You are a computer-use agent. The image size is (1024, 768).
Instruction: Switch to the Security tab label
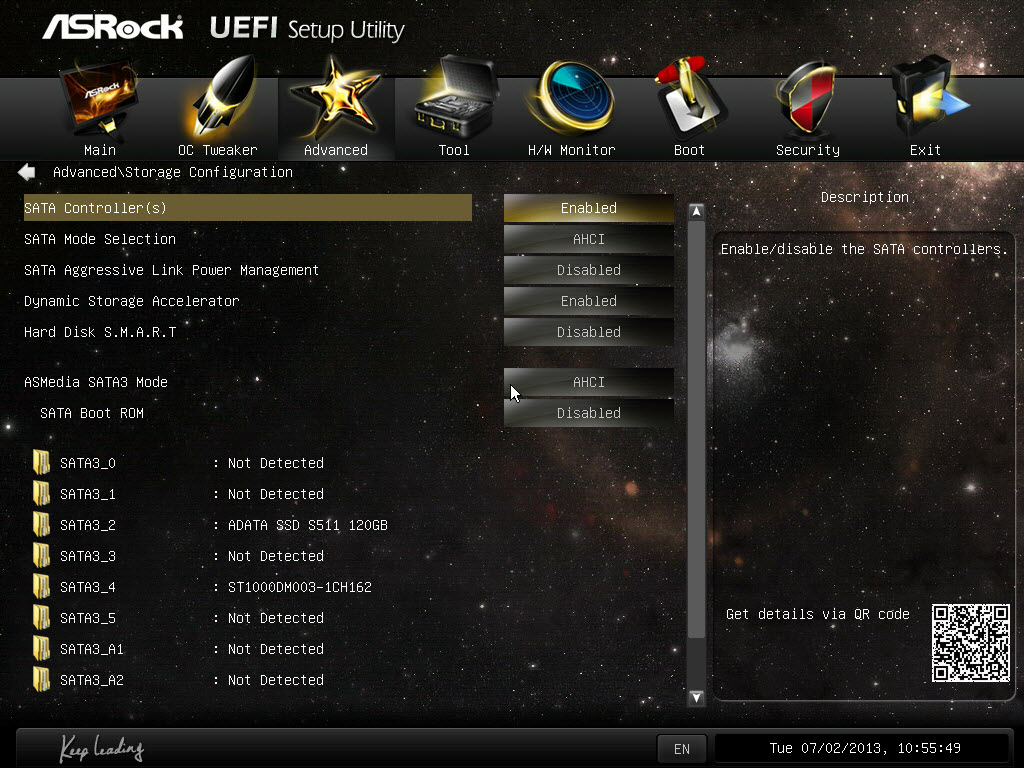pyautogui.click(x=808, y=150)
